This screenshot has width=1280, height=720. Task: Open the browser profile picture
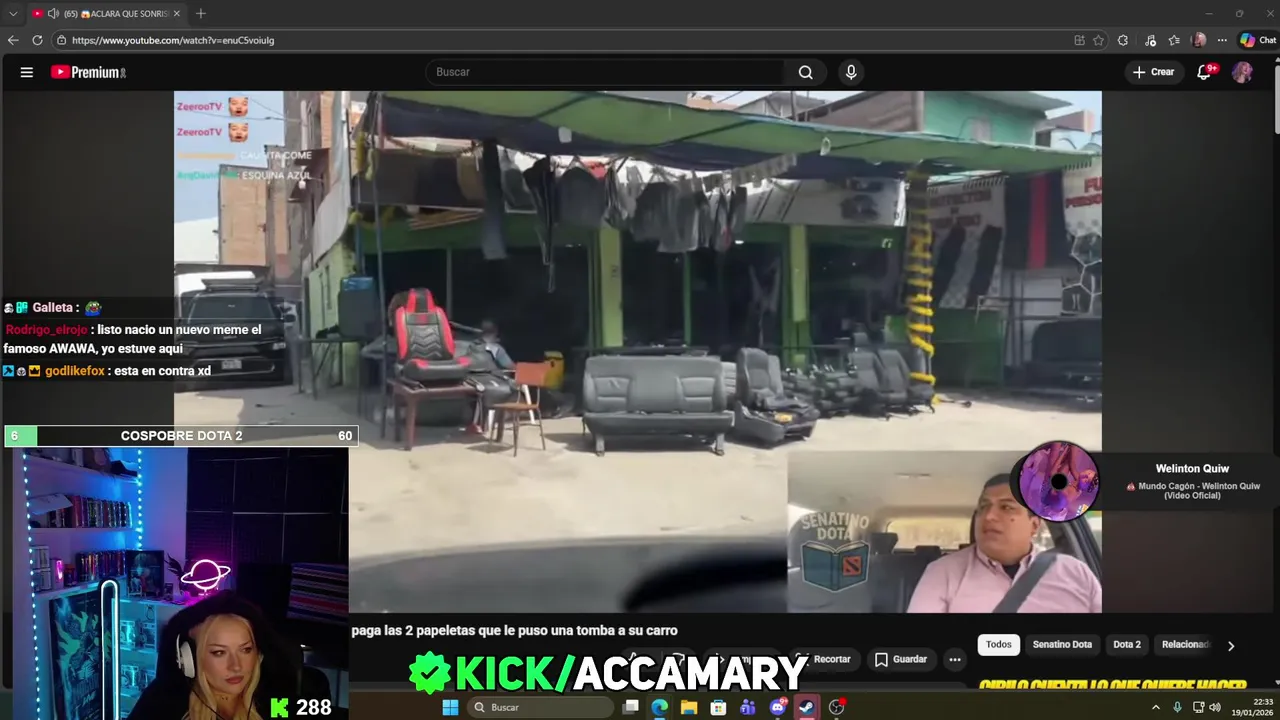[x=1199, y=40]
